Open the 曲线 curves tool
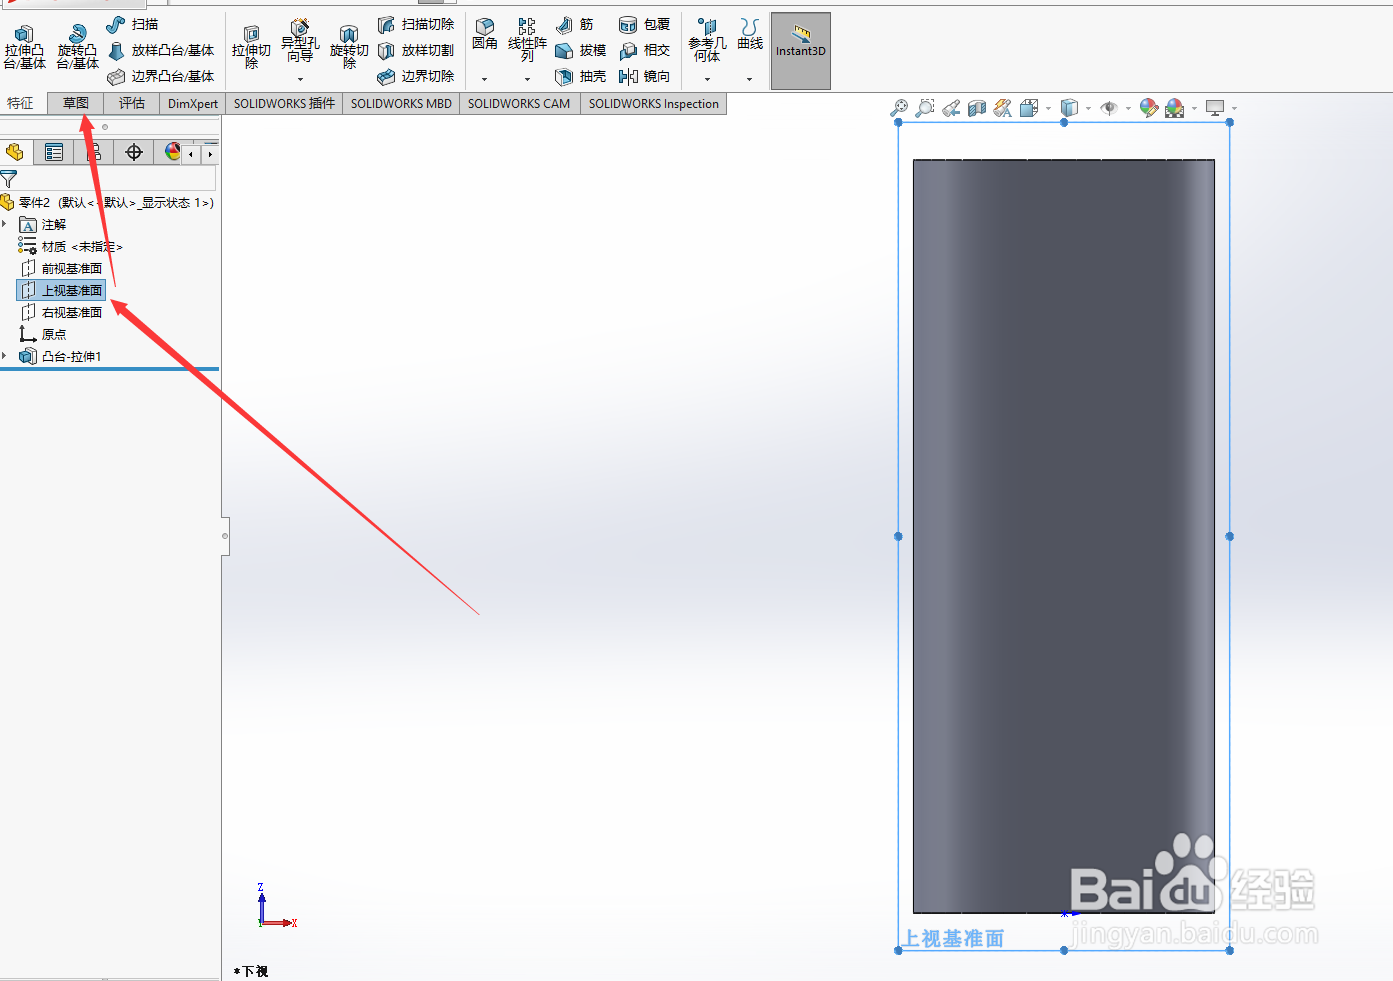Image resolution: width=1393 pixels, height=981 pixels. click(x=750, y=34)
